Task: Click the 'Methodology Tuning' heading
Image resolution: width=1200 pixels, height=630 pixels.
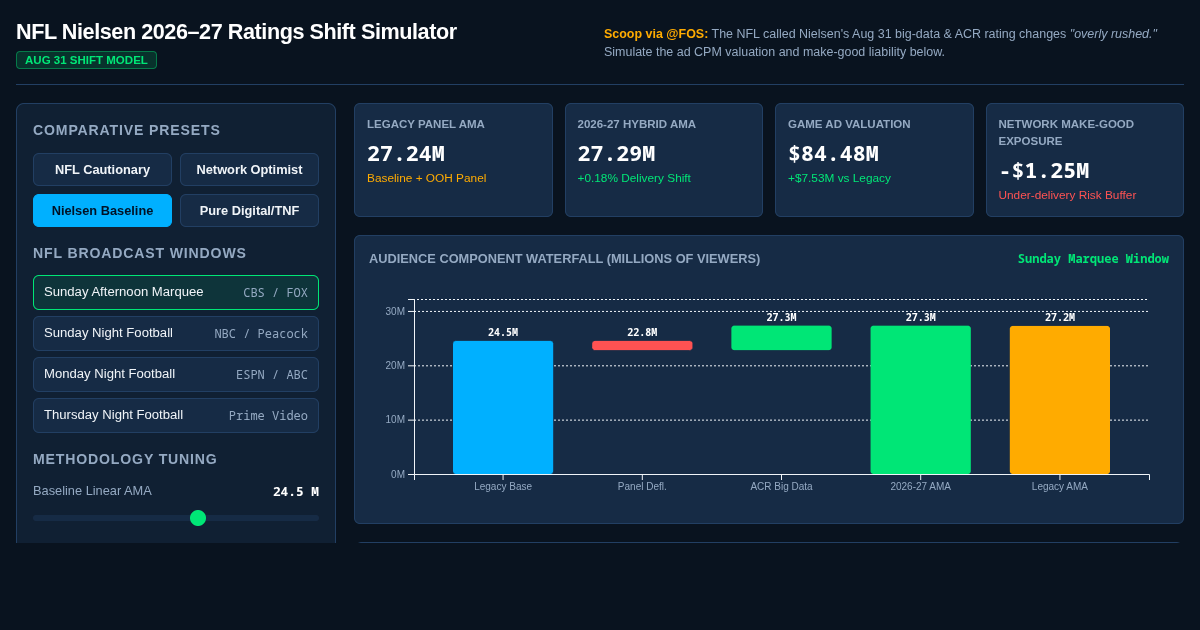Action: pos(125,459)
